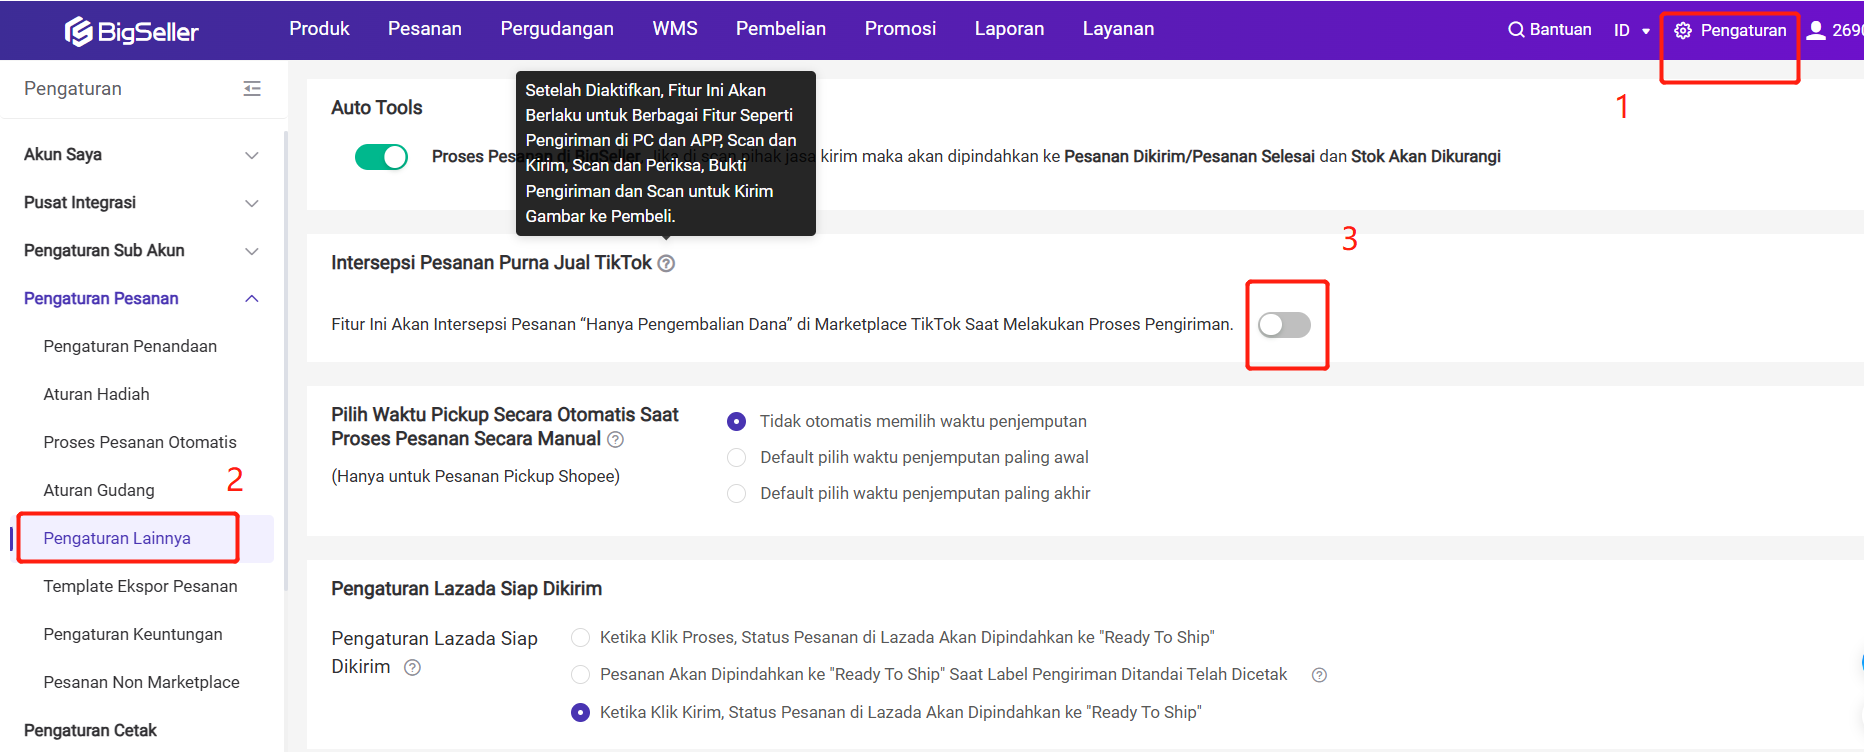The image size is (1864, 752).
Task: Click help icon next to Intersepsi Pesanan Purna Jual TikTok
Action: [666, 263]
